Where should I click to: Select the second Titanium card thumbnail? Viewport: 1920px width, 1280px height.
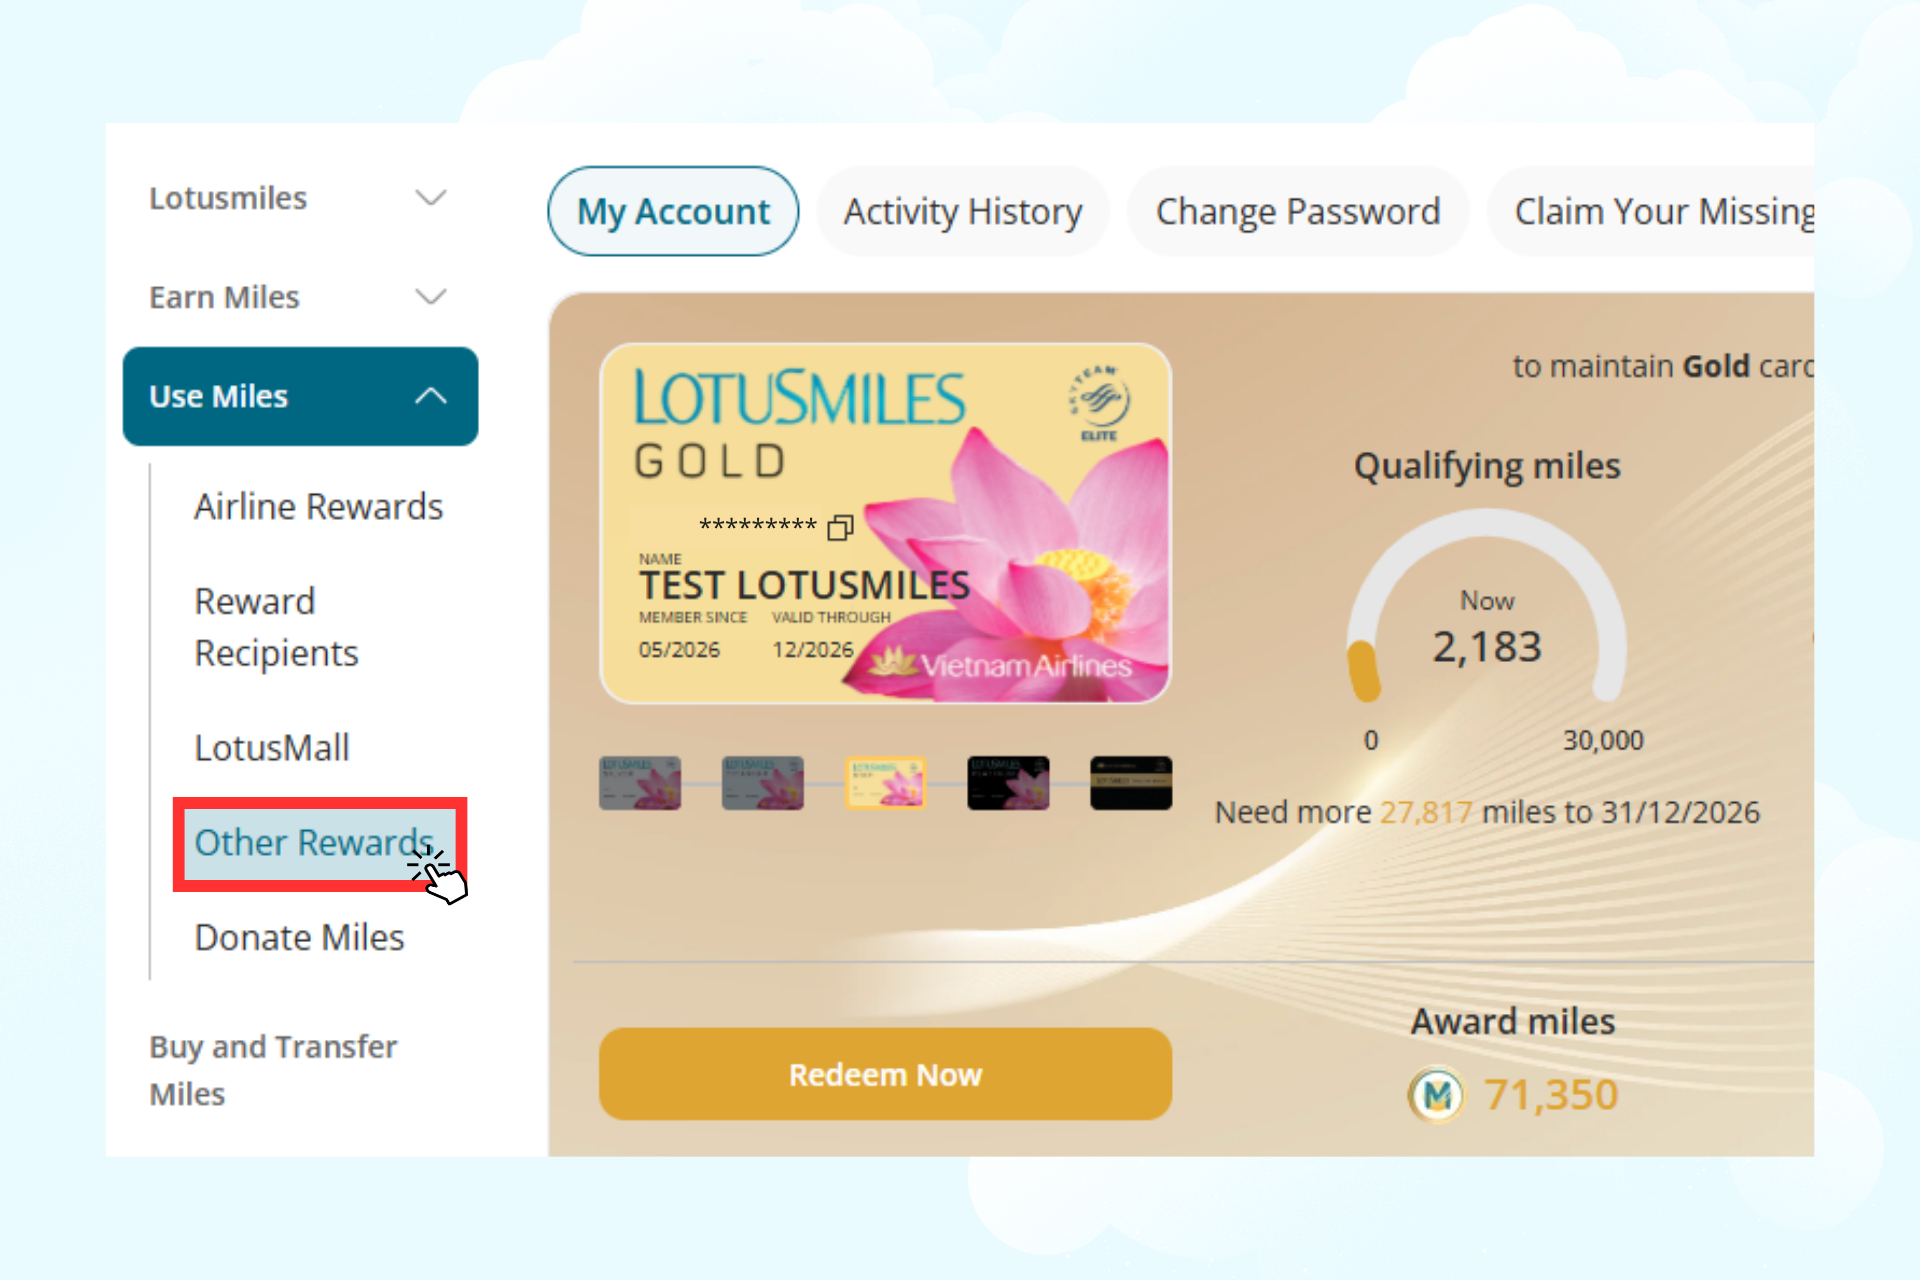click(763, 782)
